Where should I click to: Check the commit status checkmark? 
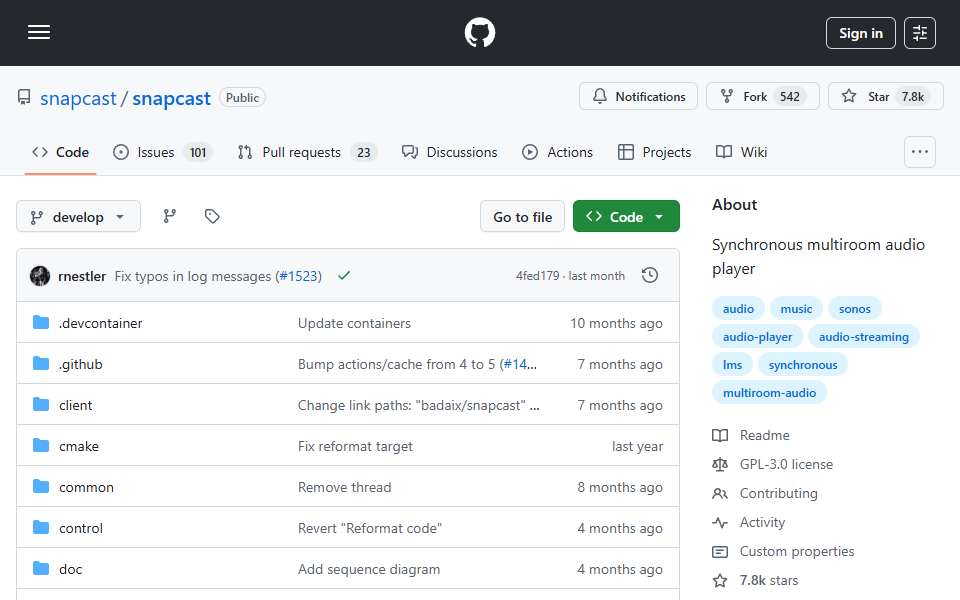(344, 276)
